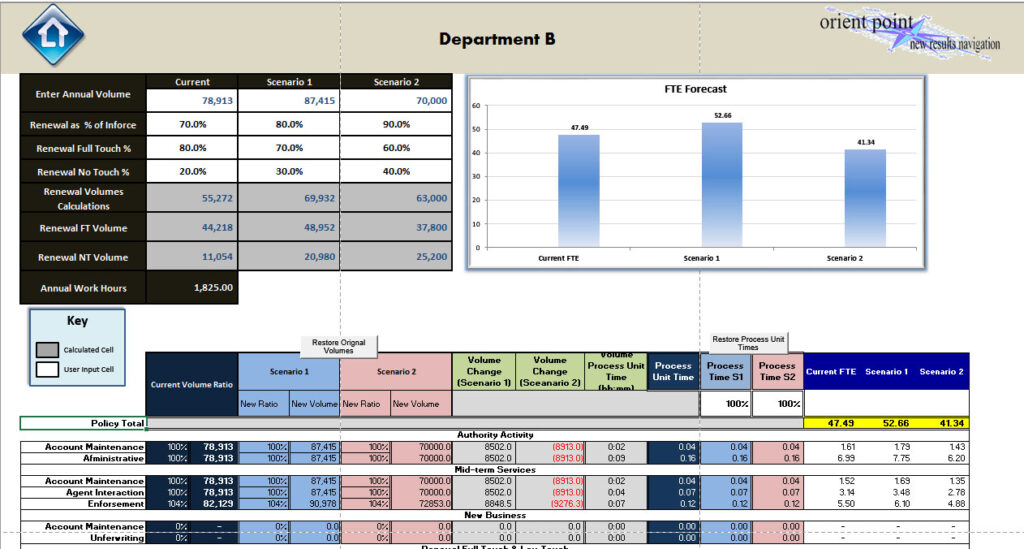The width and height of the screenshot is (1024, 549).
Task: Select Scenario 2 annual volume 70,000
Action: coord(396,101)
